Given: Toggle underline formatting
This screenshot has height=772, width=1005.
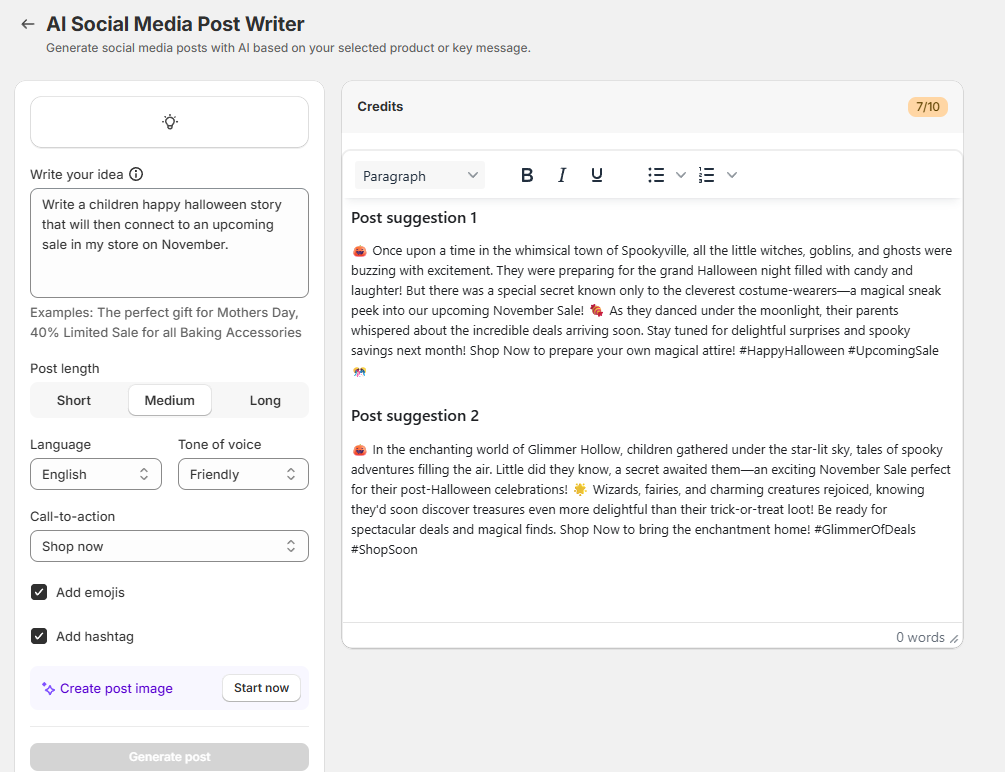Looking at the screenshot, I should (x=597, y=175).
